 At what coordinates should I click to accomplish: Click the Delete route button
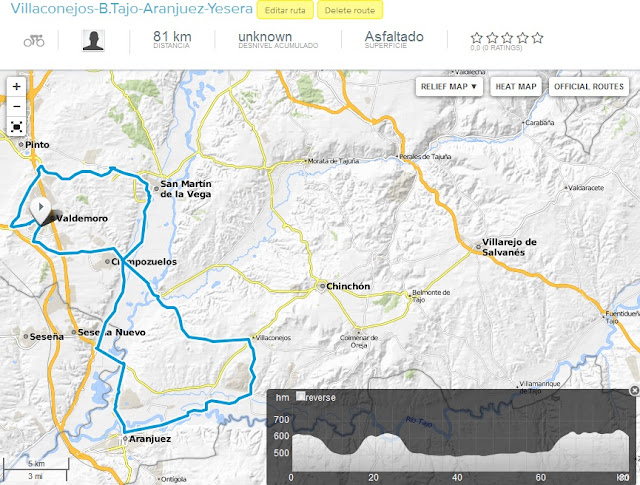click(x=350, y=10)
